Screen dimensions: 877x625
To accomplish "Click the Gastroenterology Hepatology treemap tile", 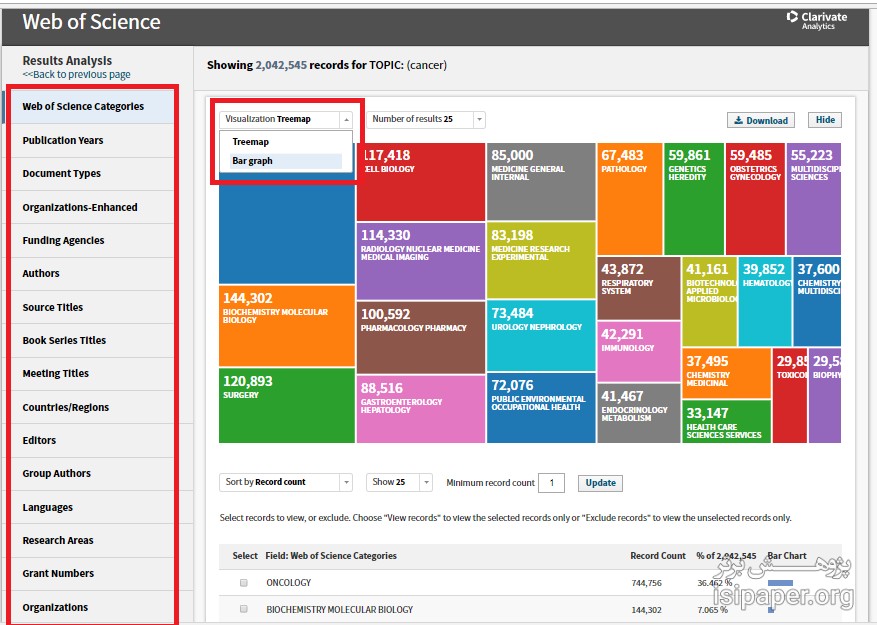I will [421, 409].
